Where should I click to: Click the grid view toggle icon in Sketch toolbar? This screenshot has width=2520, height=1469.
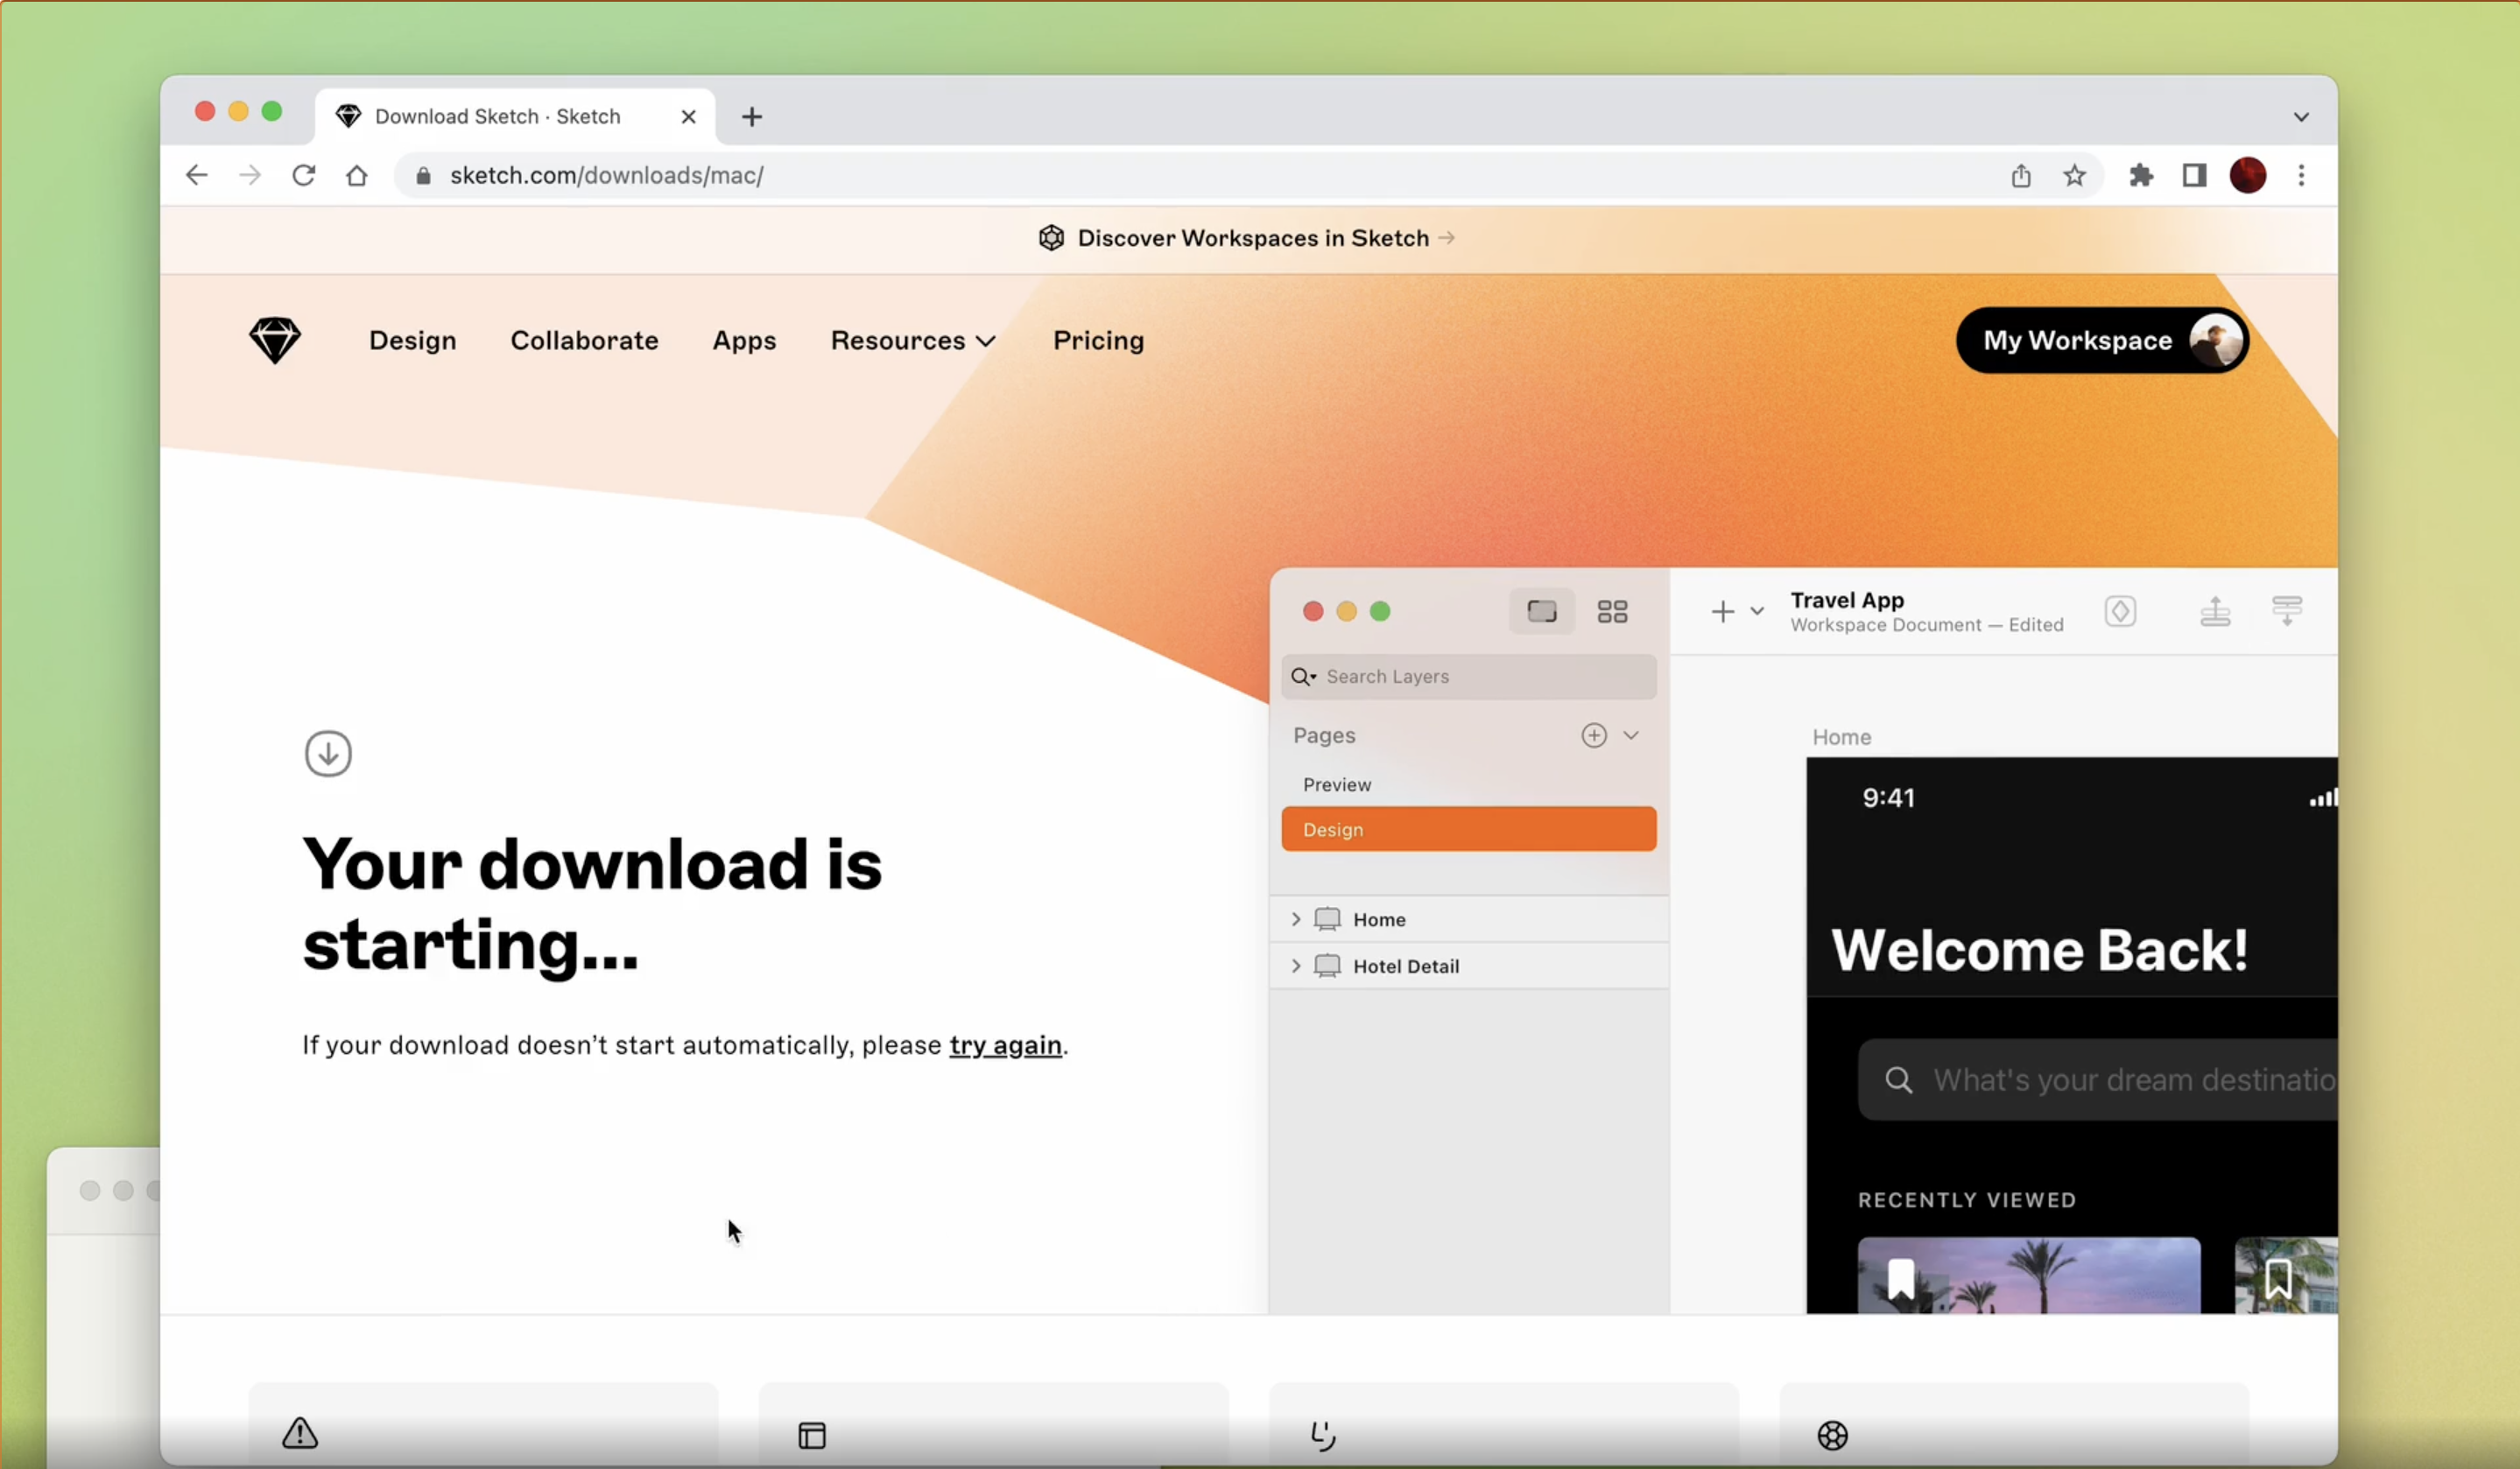[x=1610, y=610]
